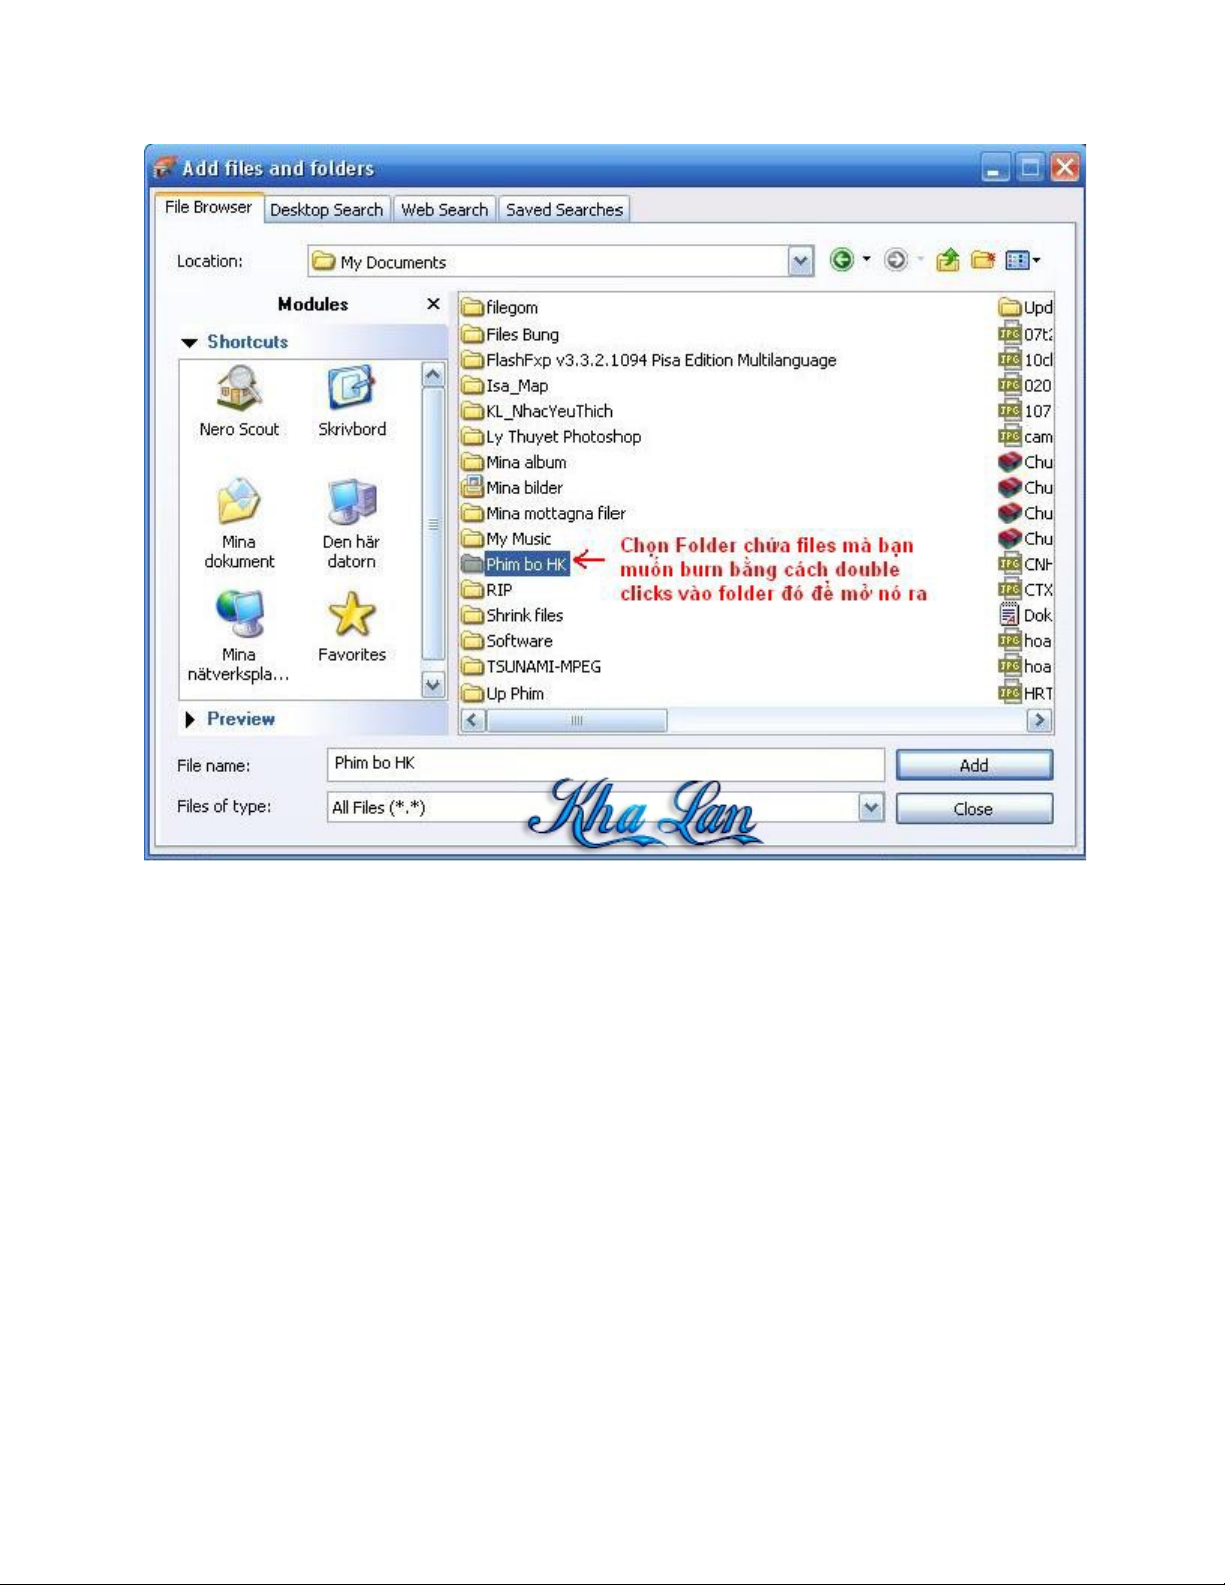1225x1585 pixels.
Task: Collapse the Shortcuts section
Action: point(190,343)
